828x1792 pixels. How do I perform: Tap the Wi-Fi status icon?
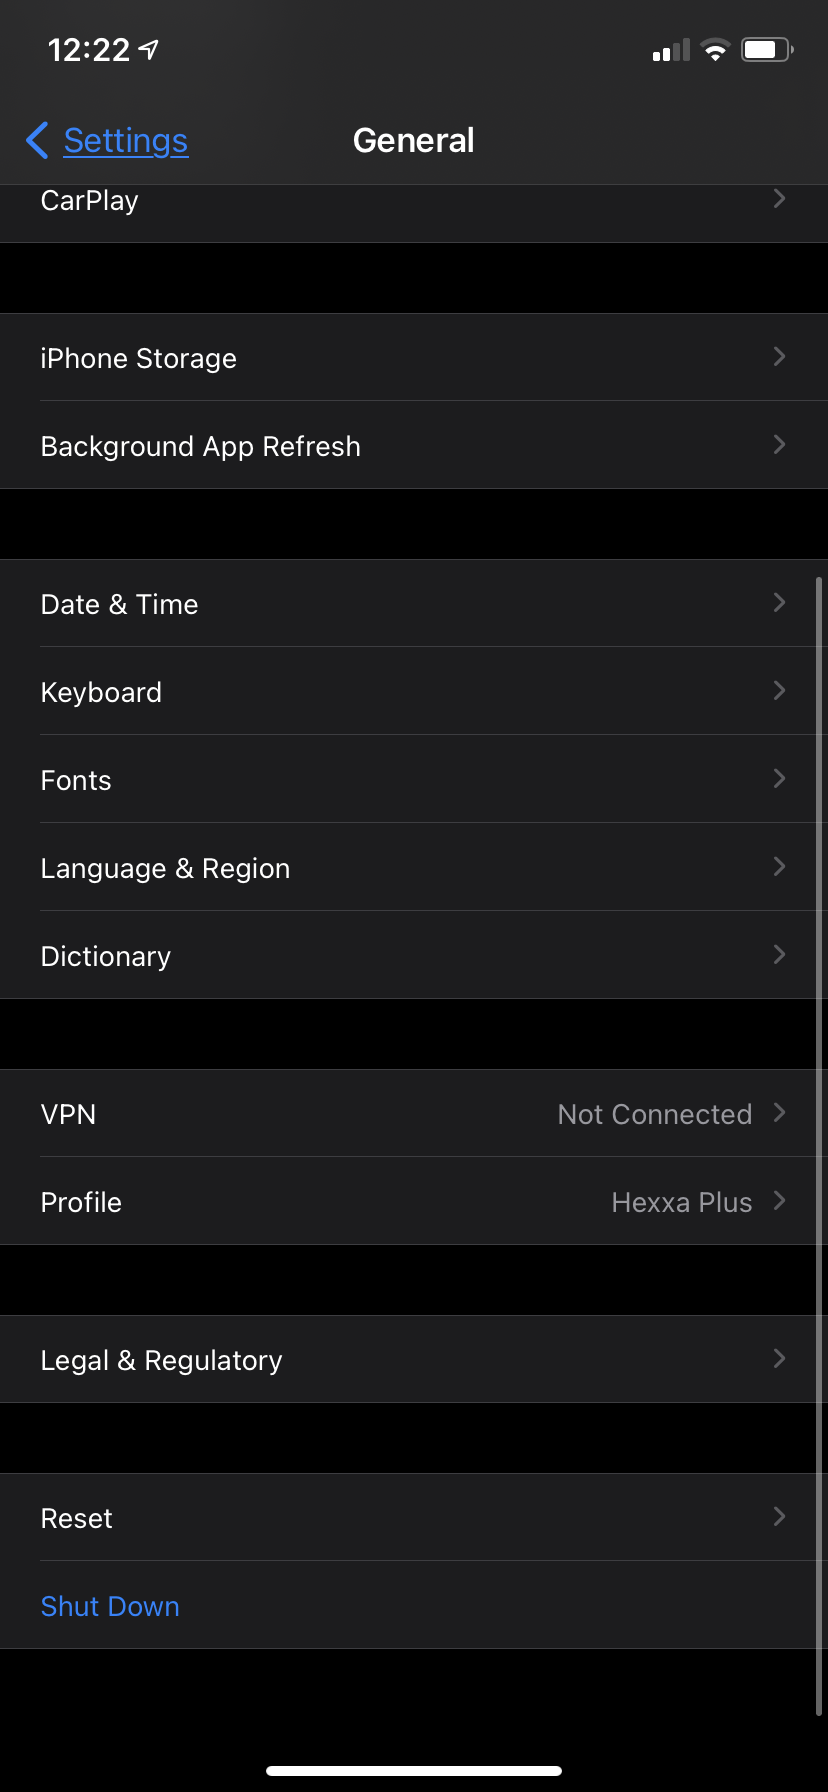point(715,50)
